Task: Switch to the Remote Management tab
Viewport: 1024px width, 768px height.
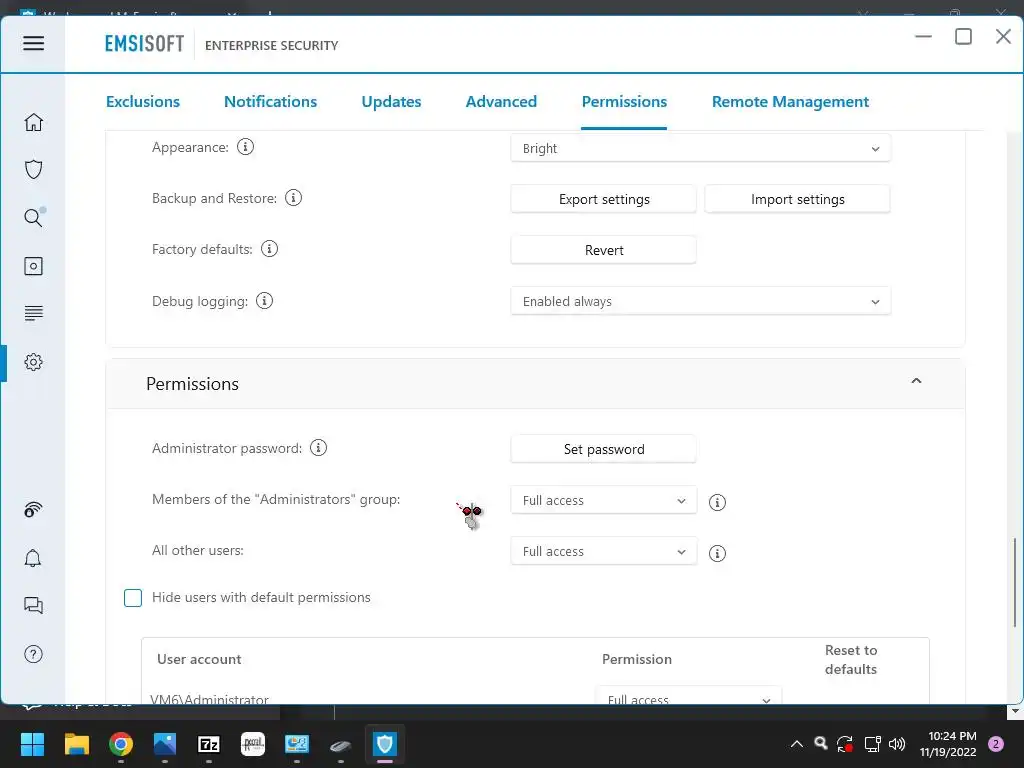Action: pyautogui.click(x=790, y=102)
